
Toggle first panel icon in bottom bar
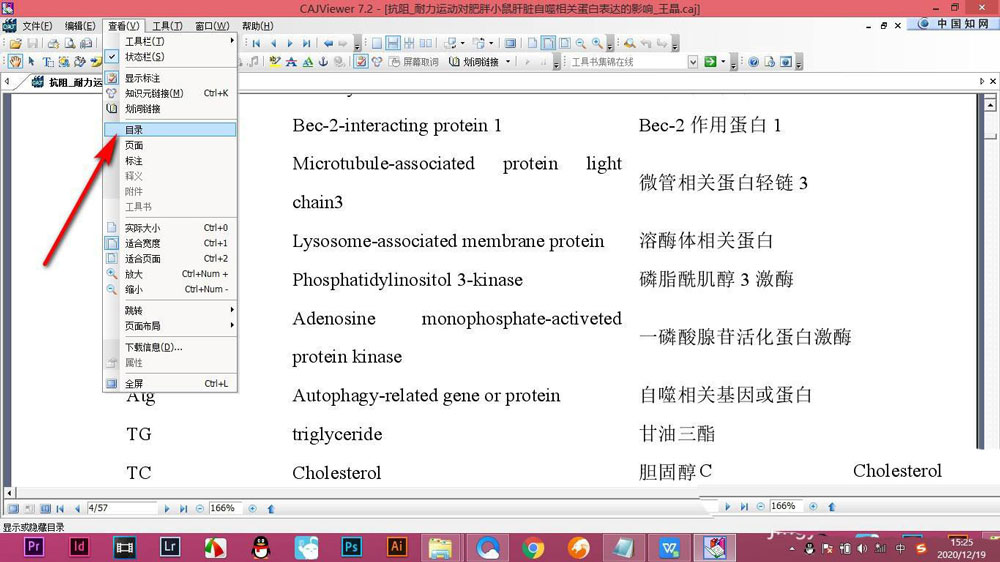click(x=13, y=508)
